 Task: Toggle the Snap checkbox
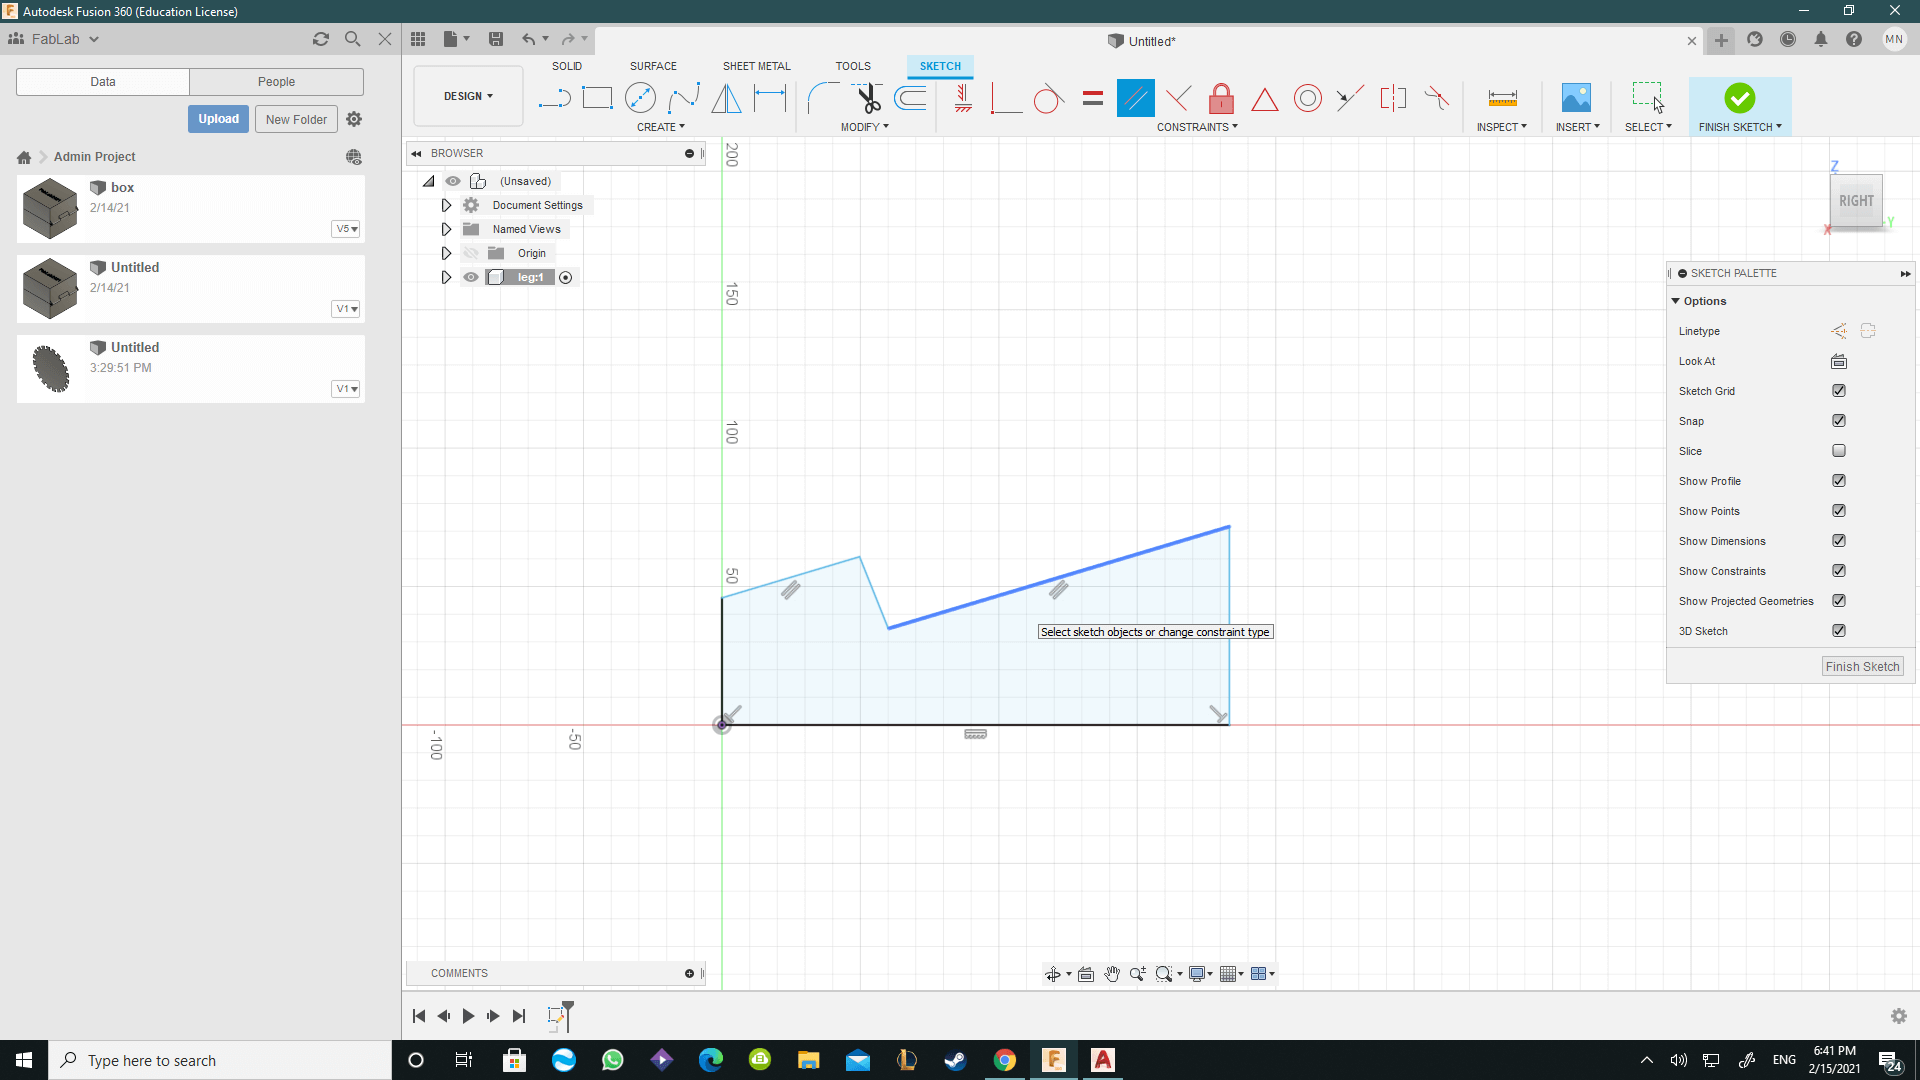click(1839, 421)
